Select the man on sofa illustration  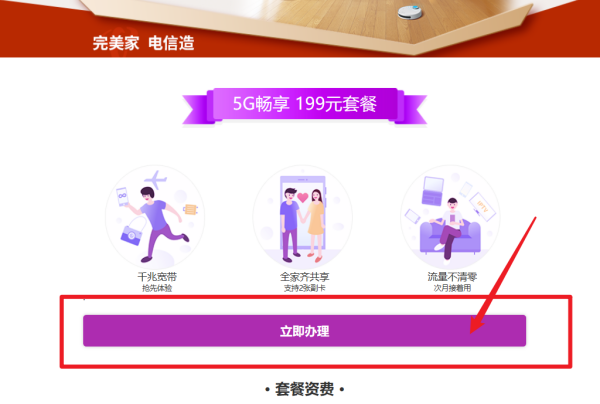[450, 217]
